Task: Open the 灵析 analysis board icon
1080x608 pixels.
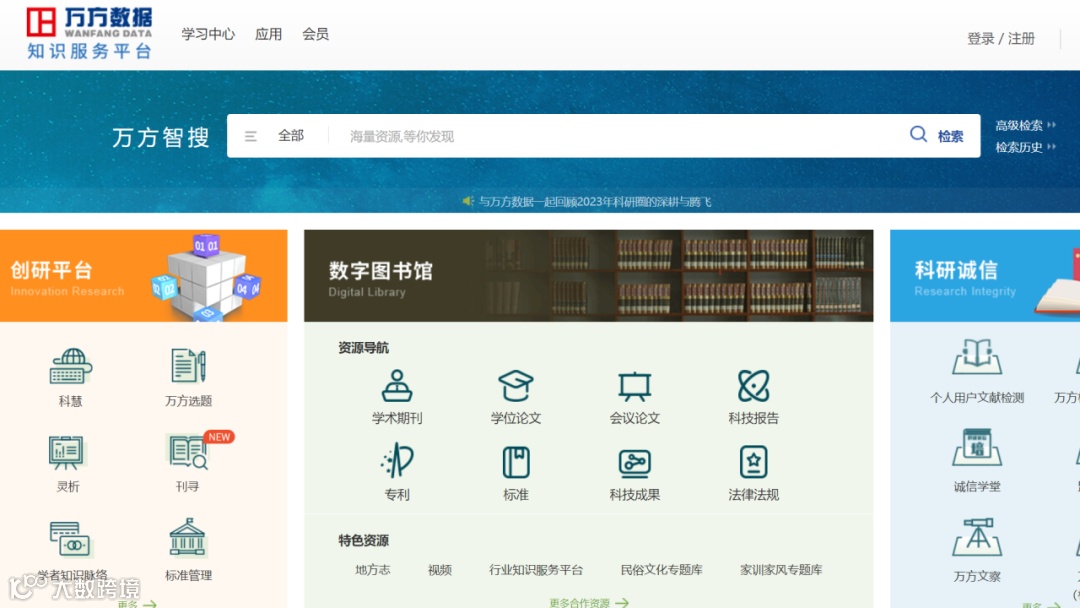Action: point(67,453)
